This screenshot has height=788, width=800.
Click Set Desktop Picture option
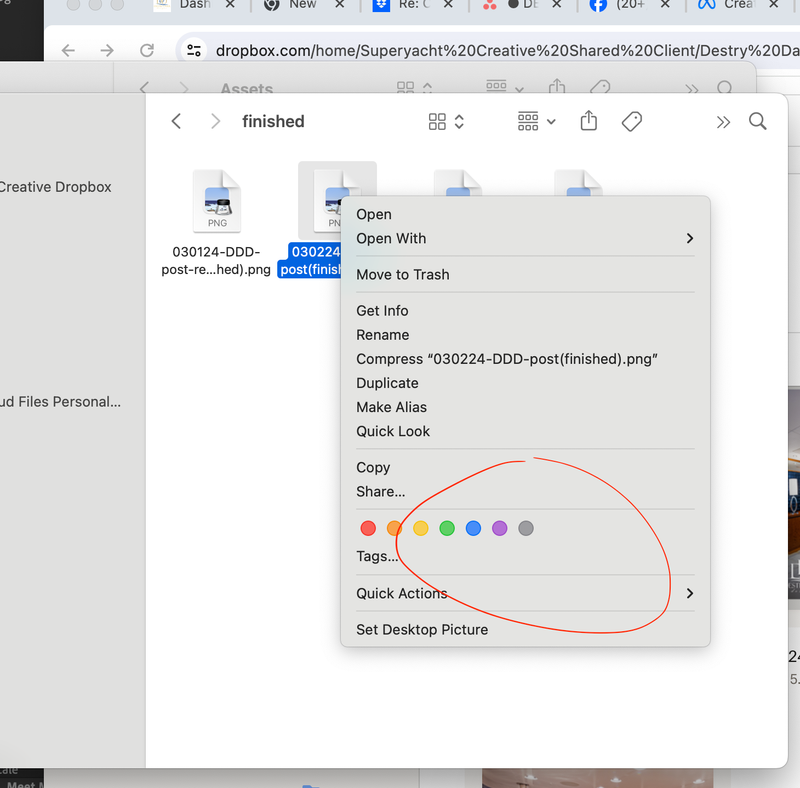coord(422,629)
